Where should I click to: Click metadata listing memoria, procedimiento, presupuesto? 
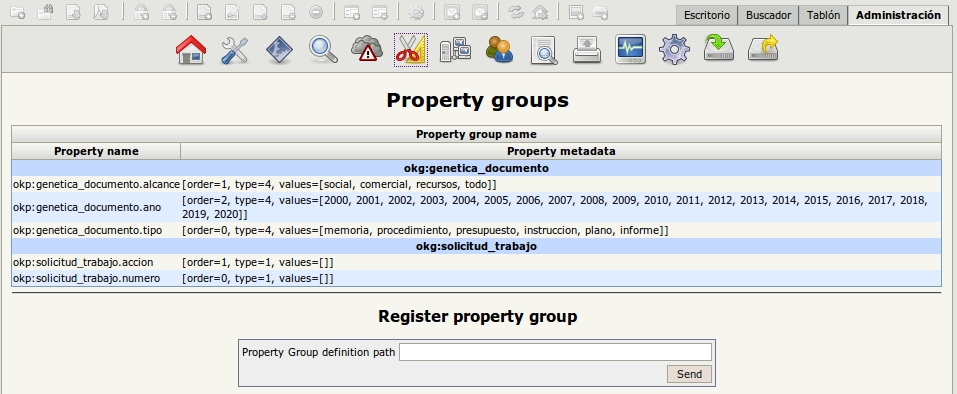pyautogui.click(x=426, y=231)
